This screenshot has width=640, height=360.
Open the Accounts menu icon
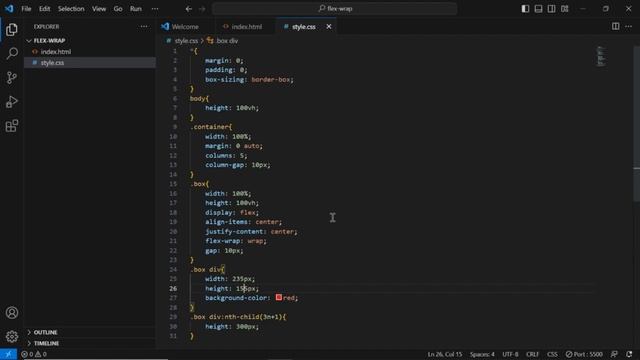(12, 313)
